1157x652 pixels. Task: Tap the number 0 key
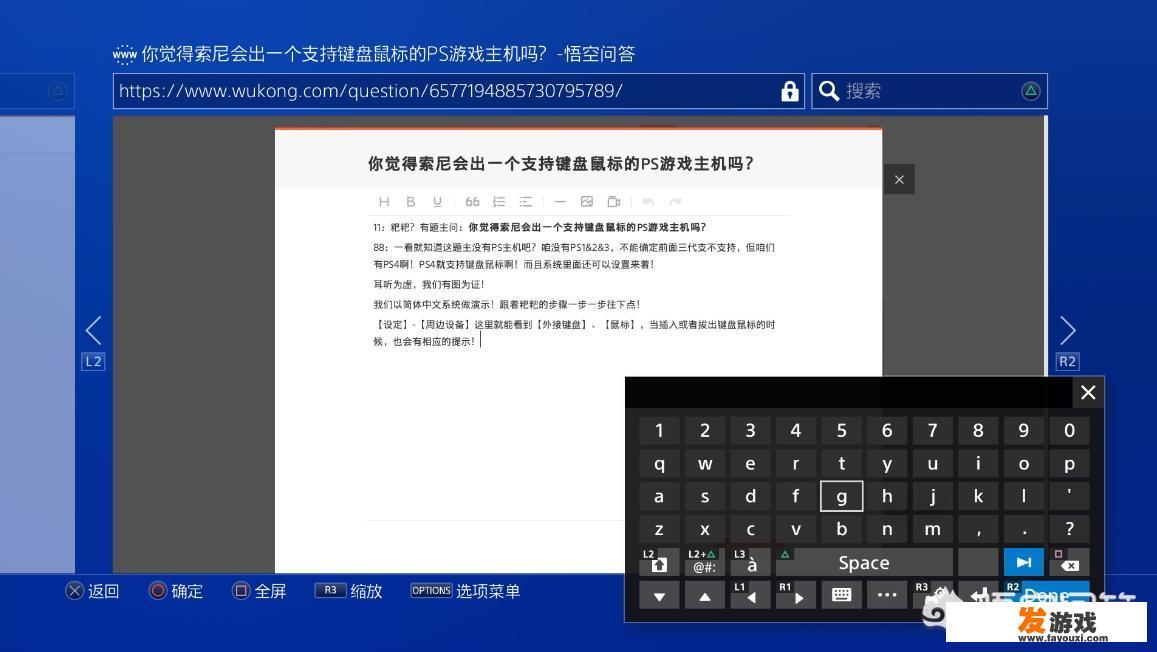pos(1069,431)
